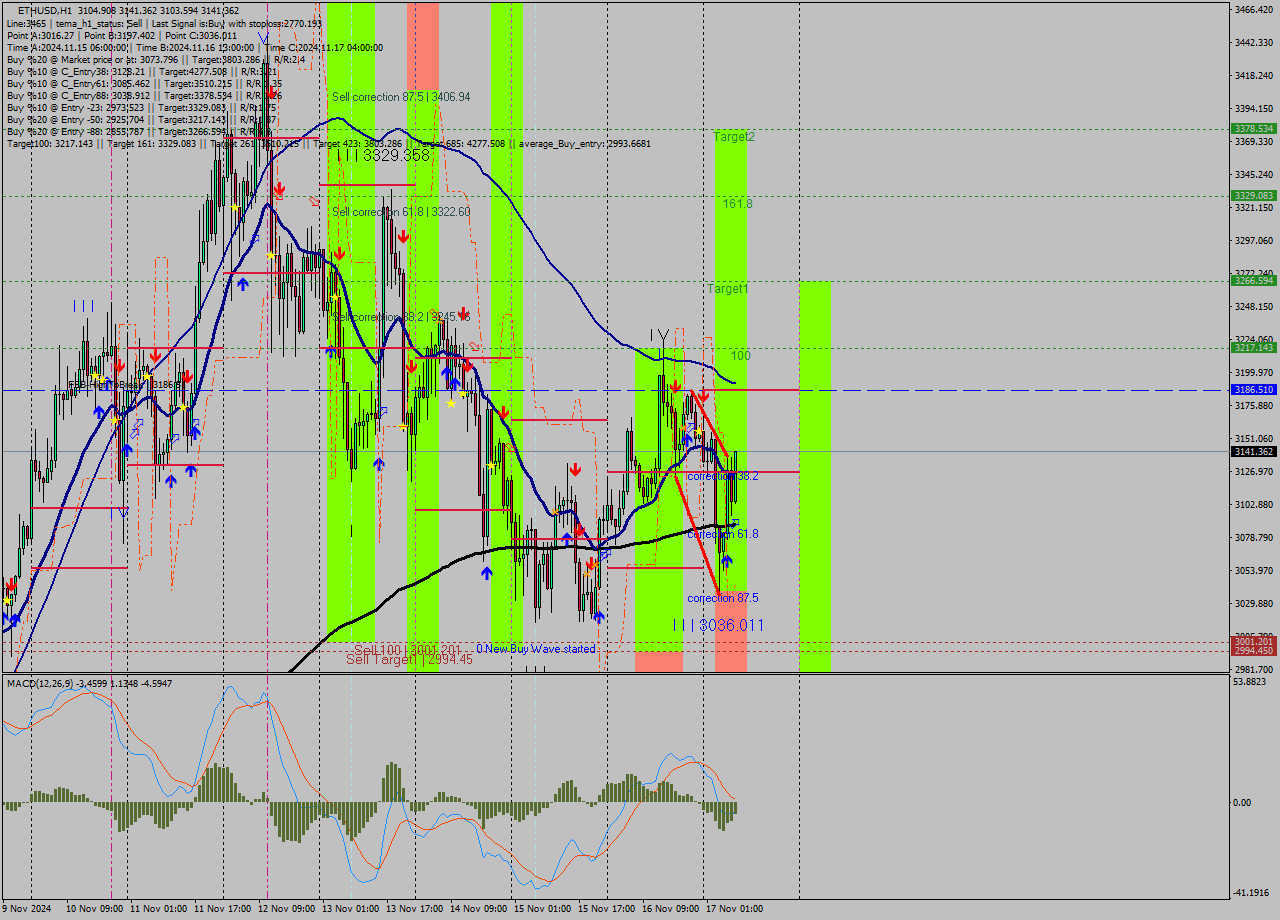This screenshot has width=1280, height=920.
Task: Click the current price tag 3141.362
Action: [1253, 452]
